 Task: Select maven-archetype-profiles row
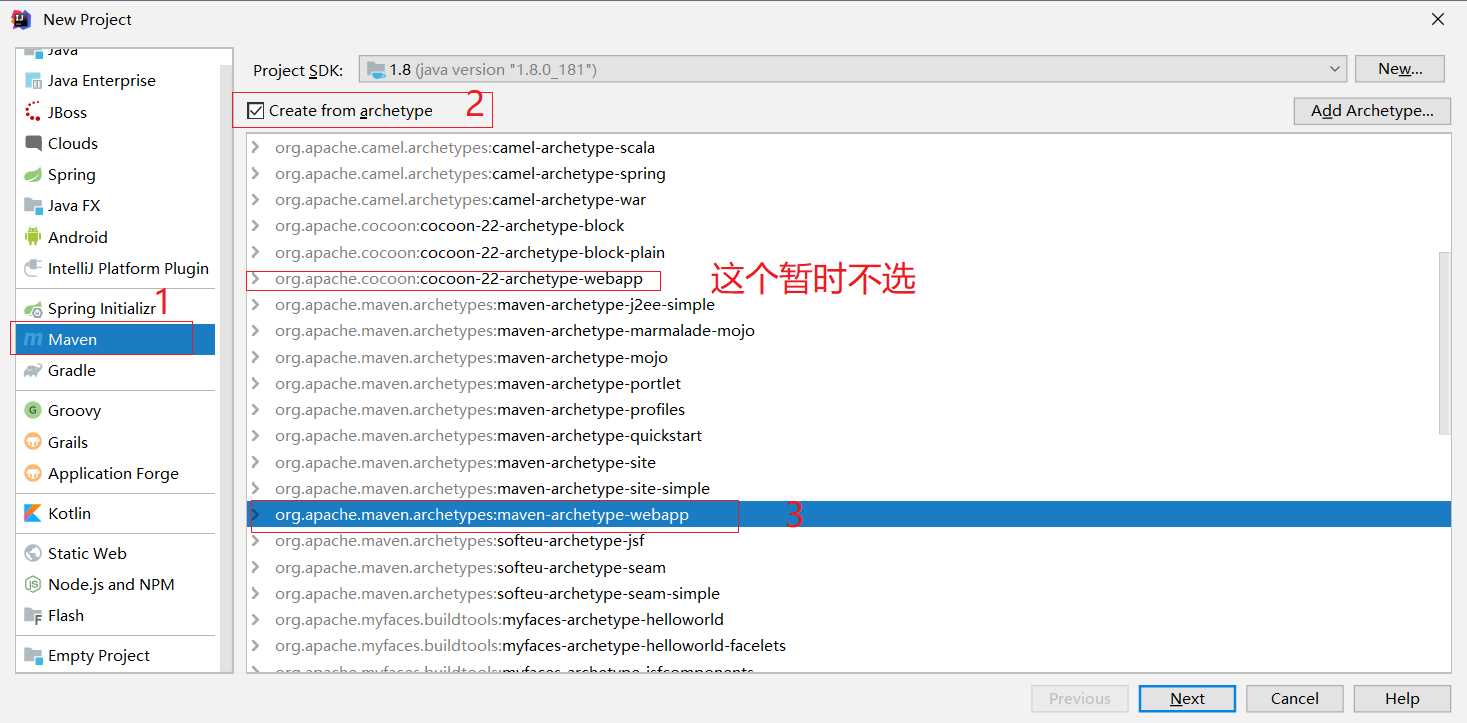click(848, 410)
